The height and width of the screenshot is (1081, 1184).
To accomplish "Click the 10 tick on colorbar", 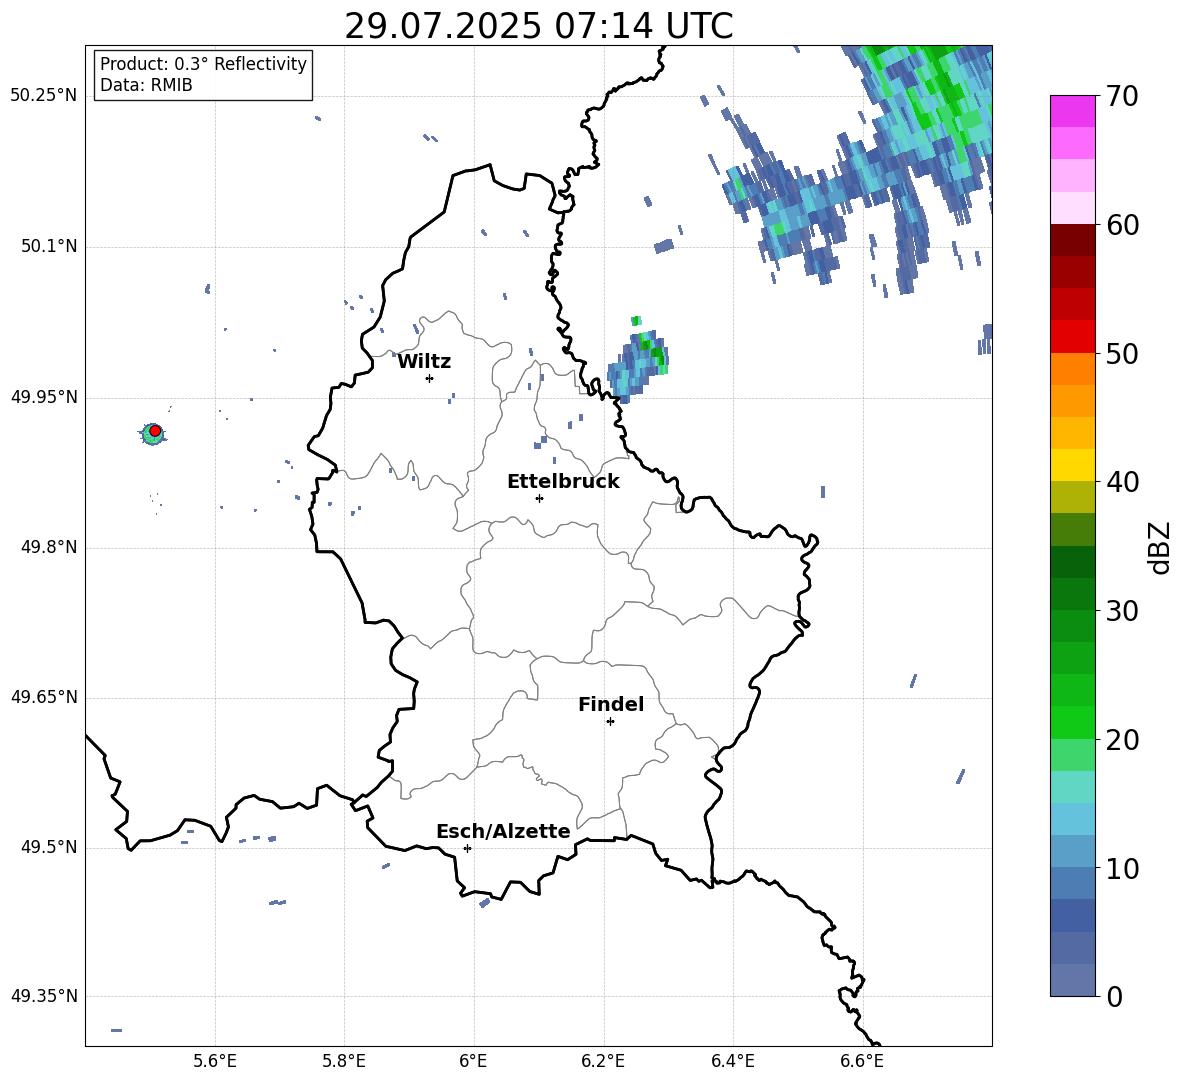I will [x=1122, y=868].
